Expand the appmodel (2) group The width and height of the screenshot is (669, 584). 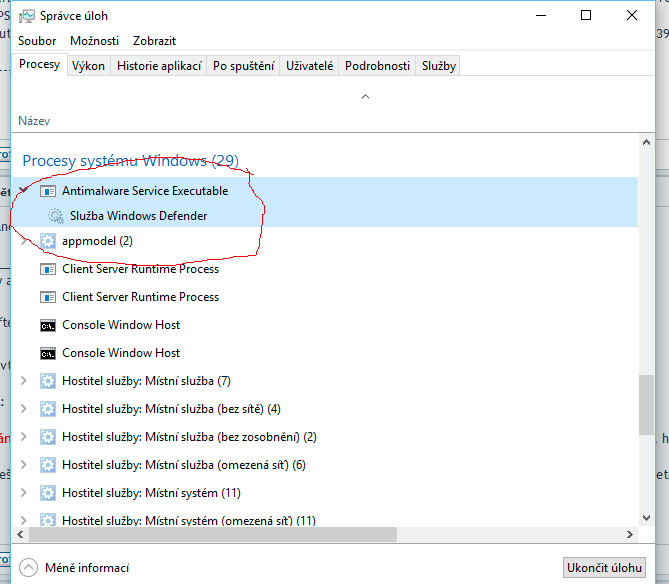24,241
